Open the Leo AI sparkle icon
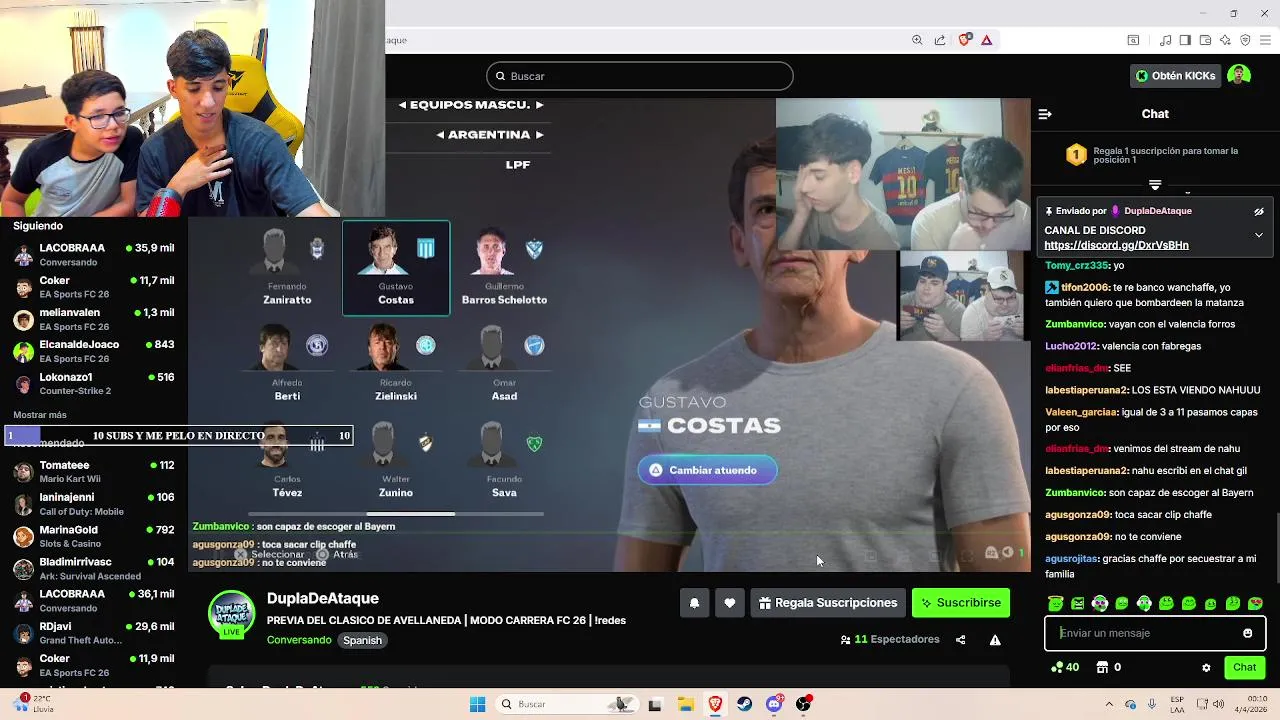Image resolution: width=1280 pixels, height=720 pixels. pyautogui.click(x=1225, y=40)
